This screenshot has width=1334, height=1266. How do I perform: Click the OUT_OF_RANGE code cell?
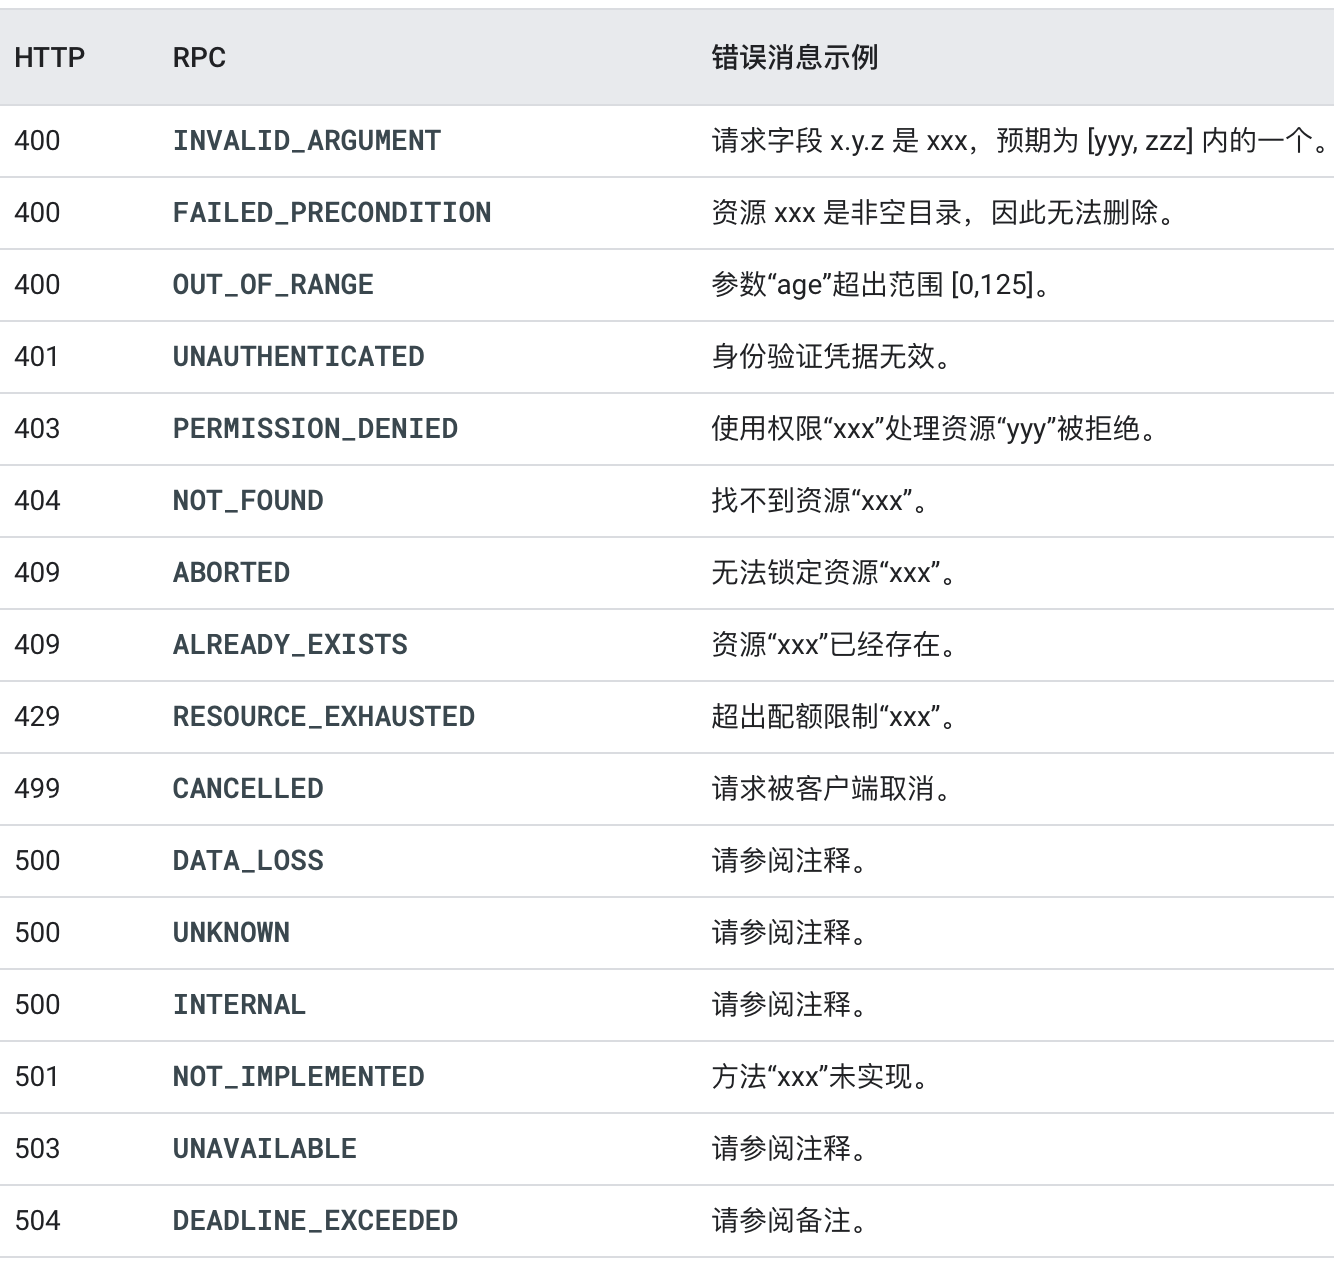coord(273,285)
